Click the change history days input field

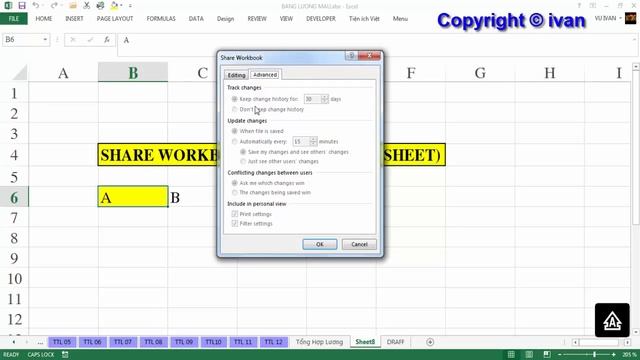312,99
